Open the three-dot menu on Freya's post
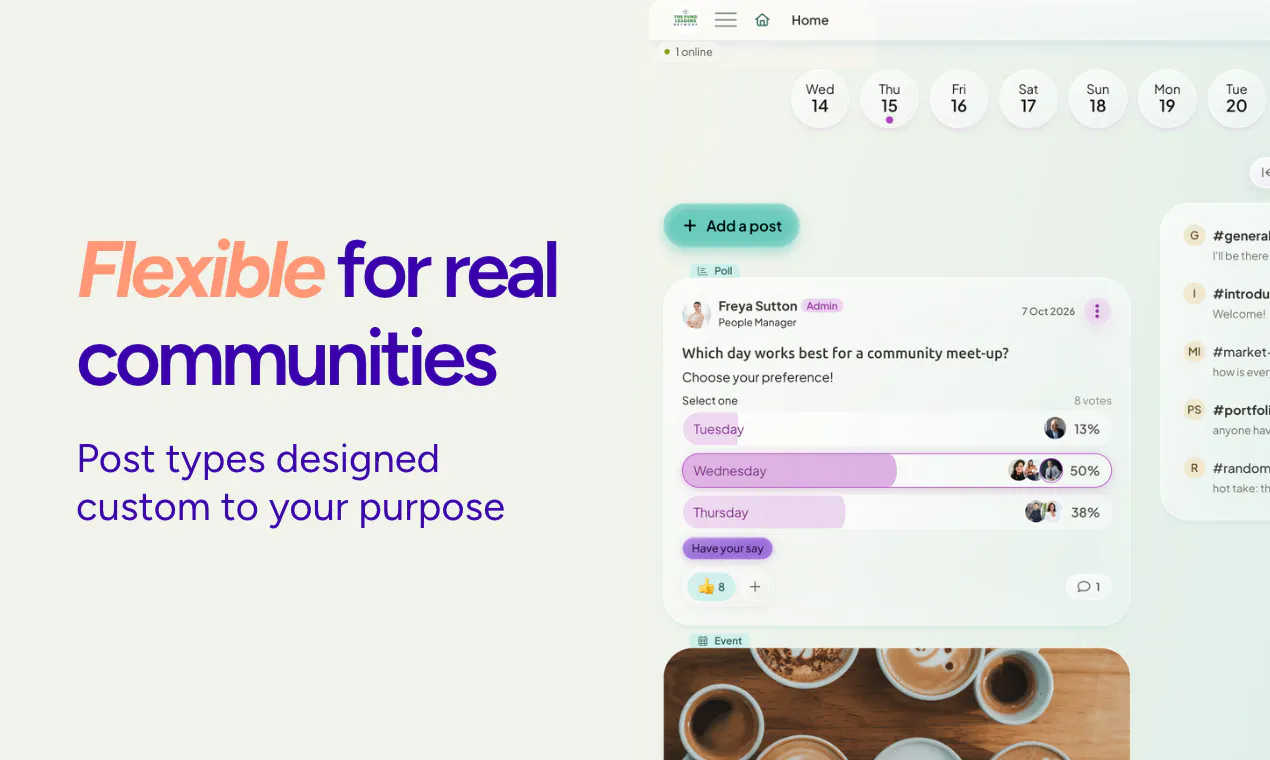The height and width of the screenshot is (760, 1270). click(x=1097, y=311)
